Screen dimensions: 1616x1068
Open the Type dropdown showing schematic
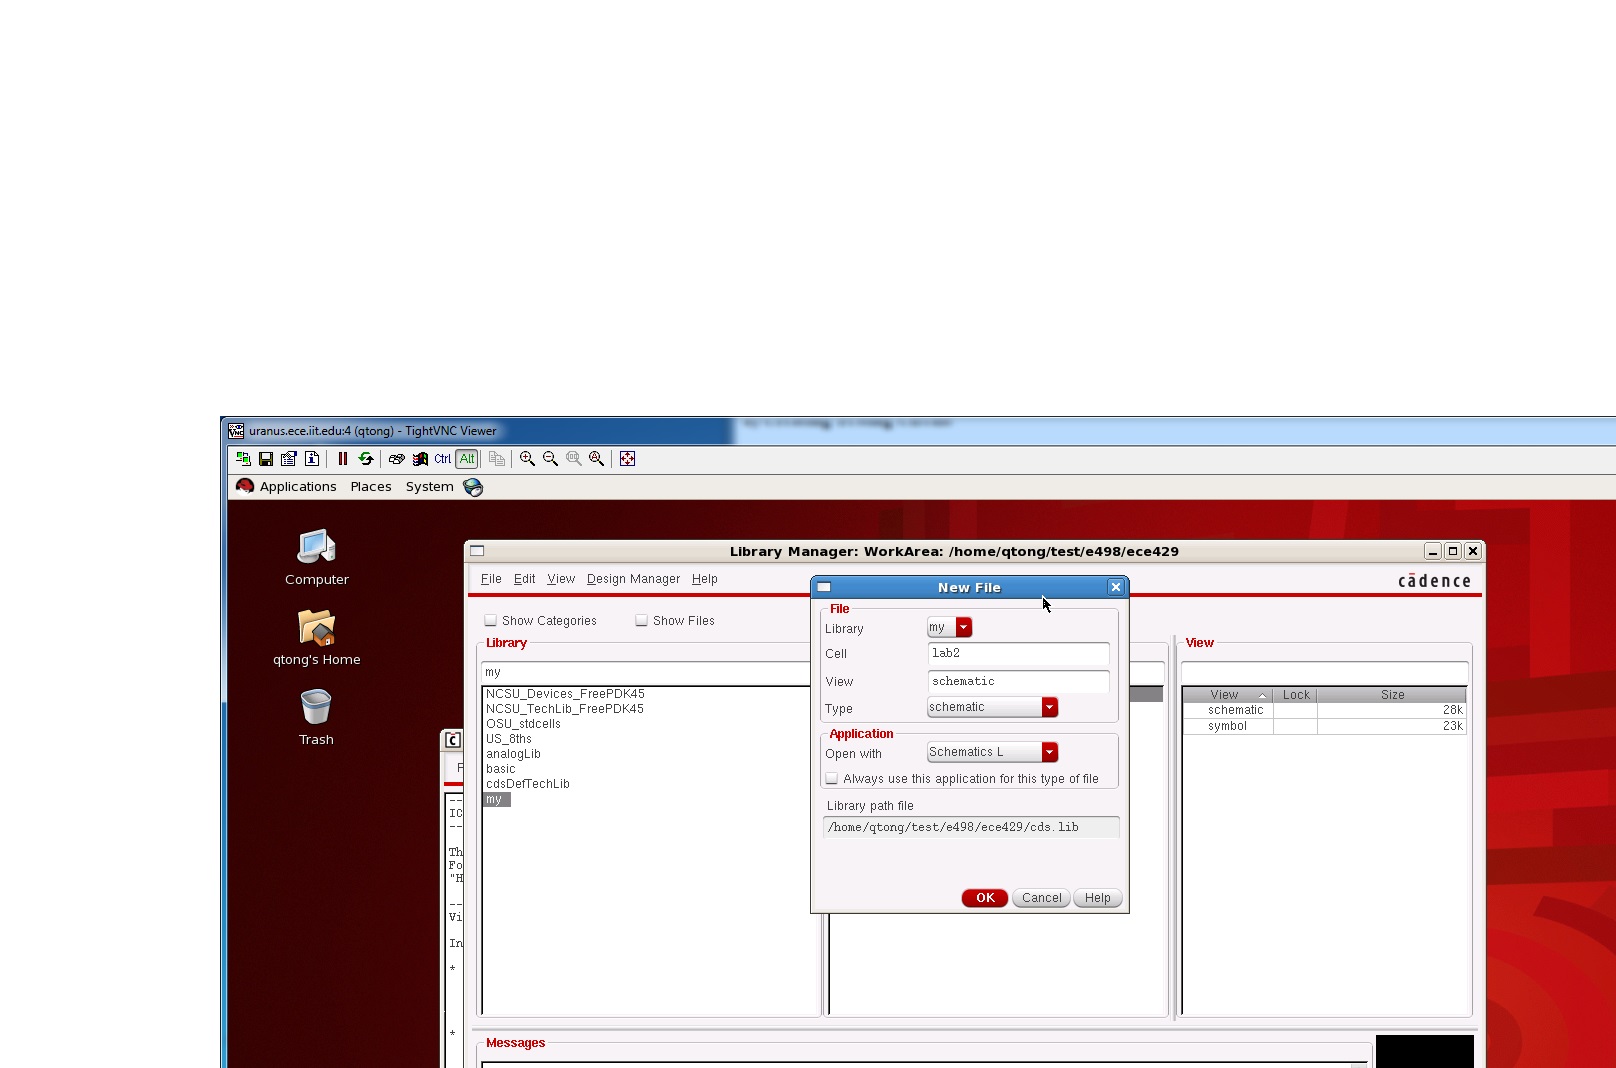tap(1049, 707)
